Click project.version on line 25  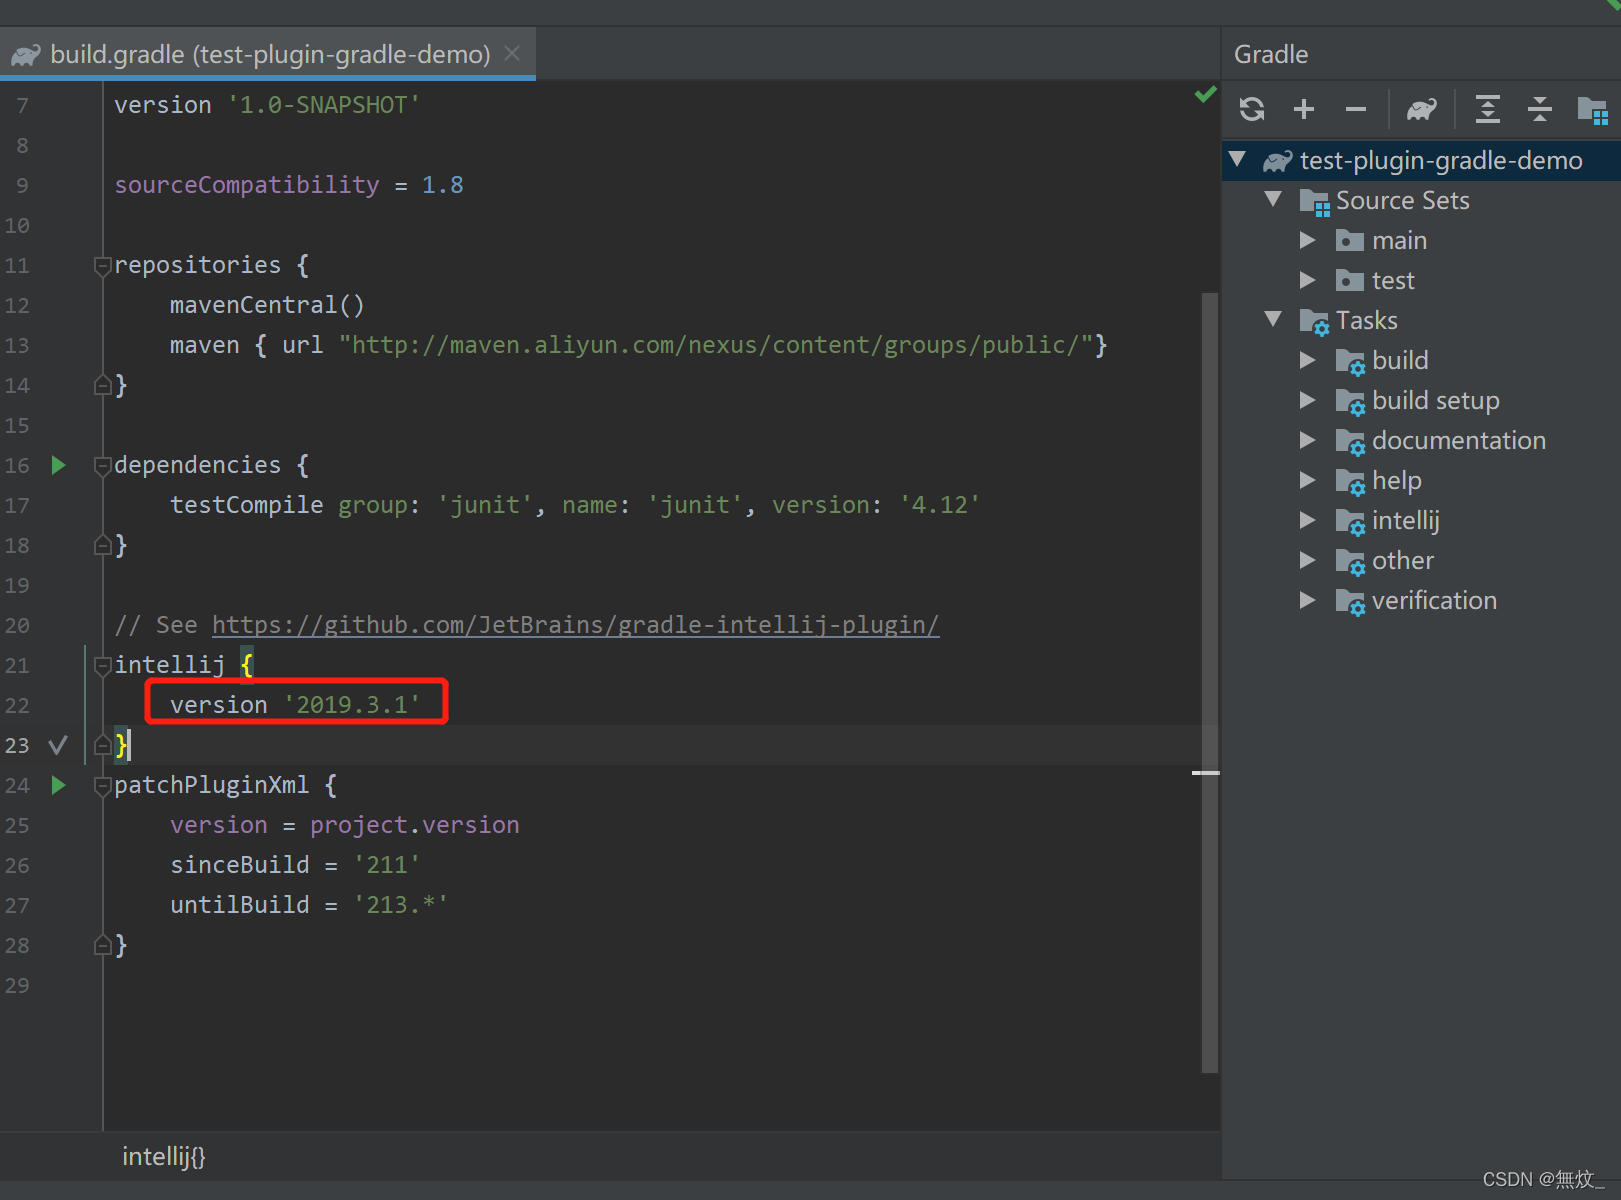click(414, 825)
